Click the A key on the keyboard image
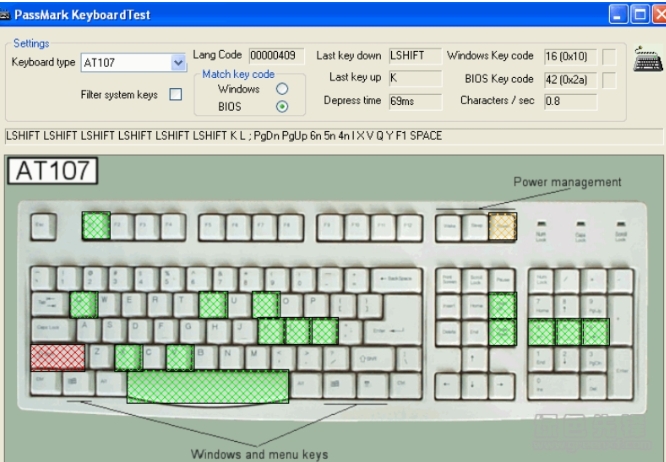Image resolution: width=666 pixels, height=462 pixels. tap(89, 331)
